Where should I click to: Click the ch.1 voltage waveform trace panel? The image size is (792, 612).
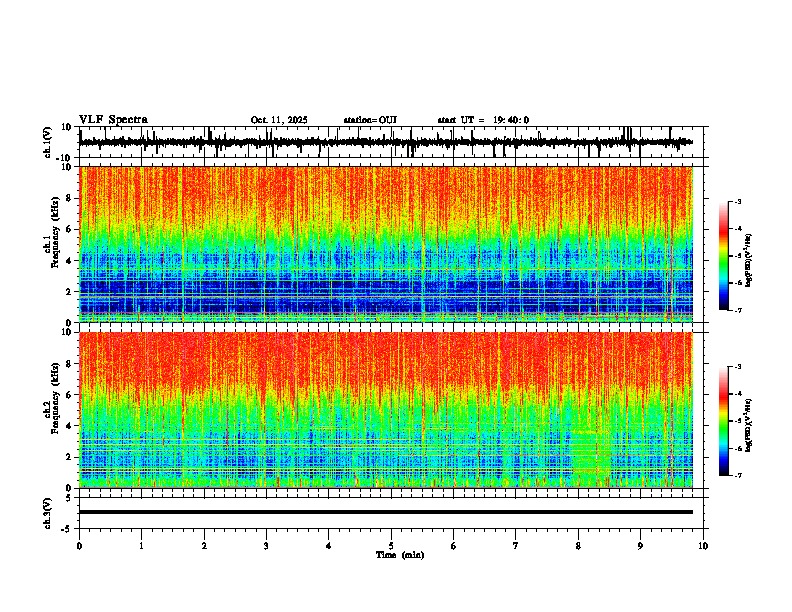click(391, 142)
